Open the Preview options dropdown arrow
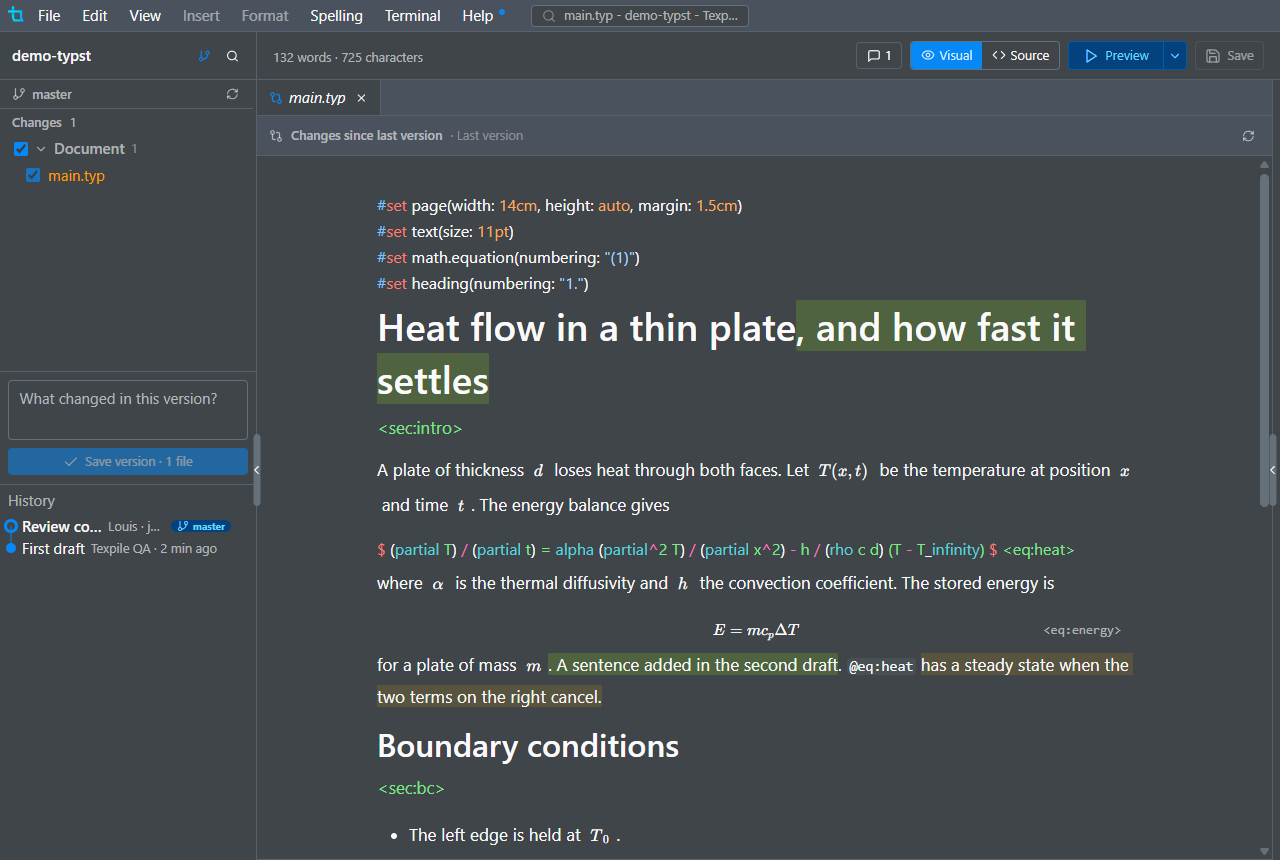Image resolution: width=1280 pixels, height=860 pixels. 1174,56
